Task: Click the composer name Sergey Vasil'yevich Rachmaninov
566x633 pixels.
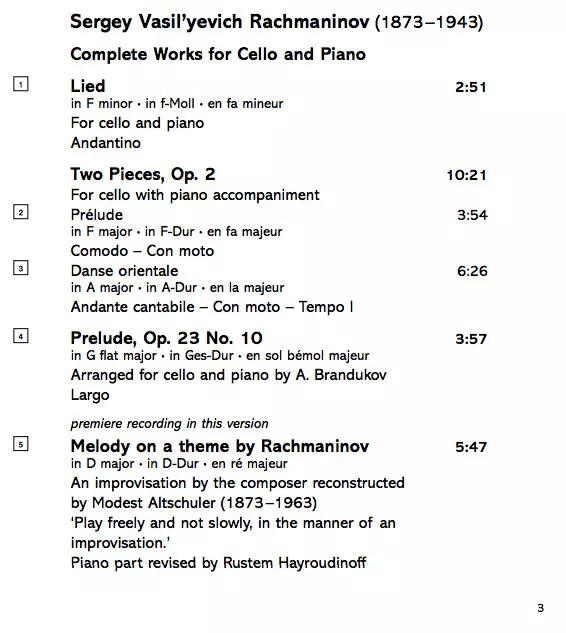Action: click(220, 22)
